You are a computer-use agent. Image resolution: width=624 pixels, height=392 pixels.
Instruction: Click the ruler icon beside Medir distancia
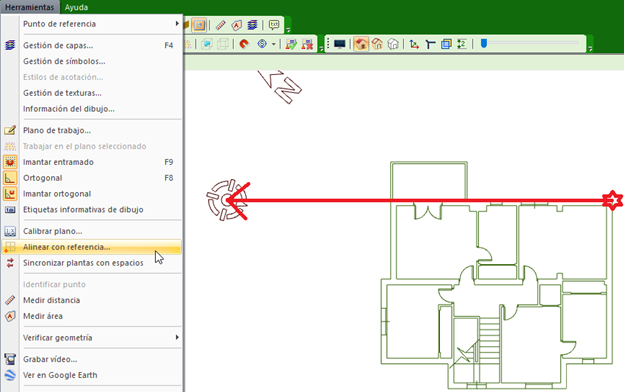(10, 300)
